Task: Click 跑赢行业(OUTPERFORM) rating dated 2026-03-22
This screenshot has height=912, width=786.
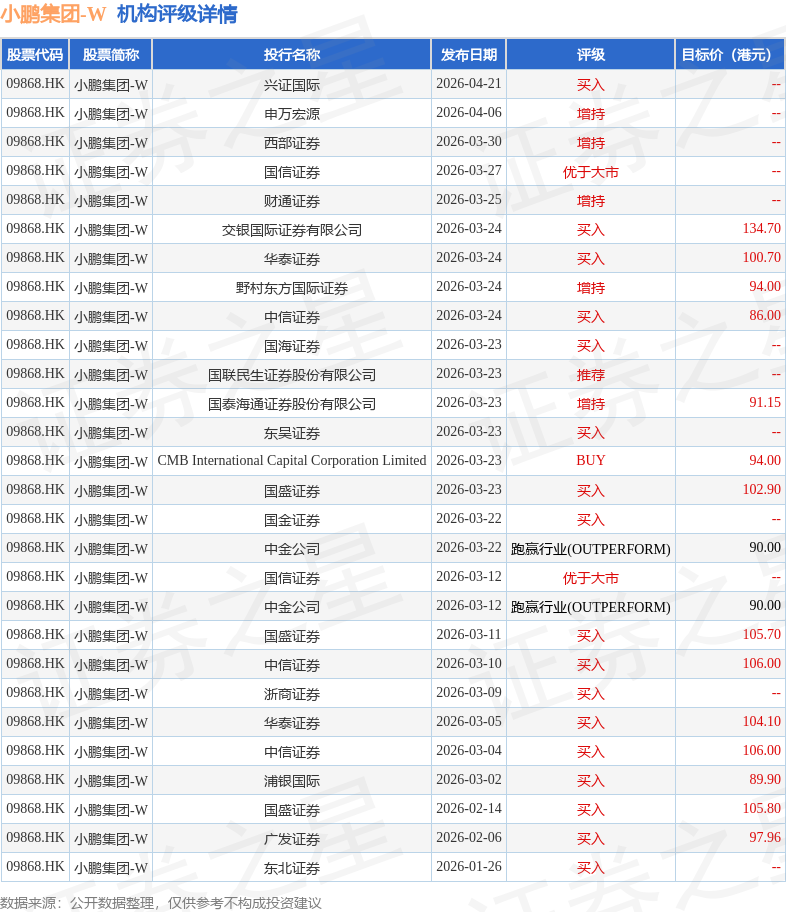Action: coord(591,549)
